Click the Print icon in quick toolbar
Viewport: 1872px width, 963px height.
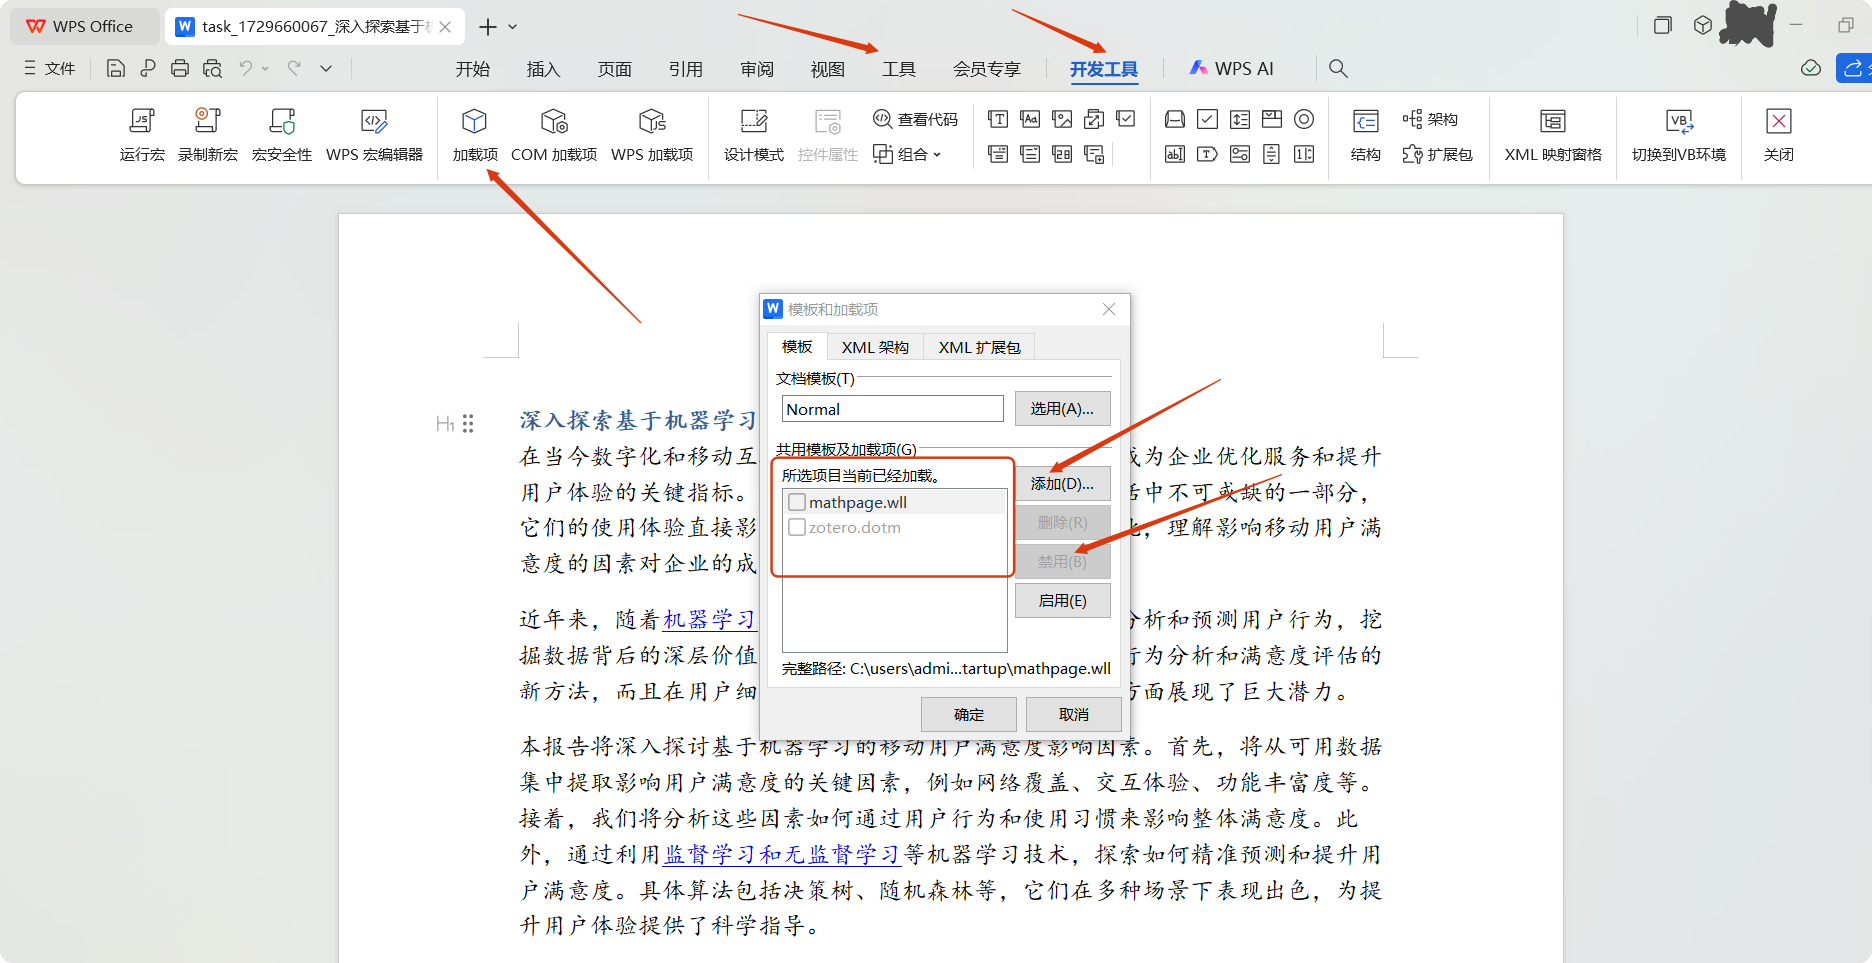coord(180,68)
